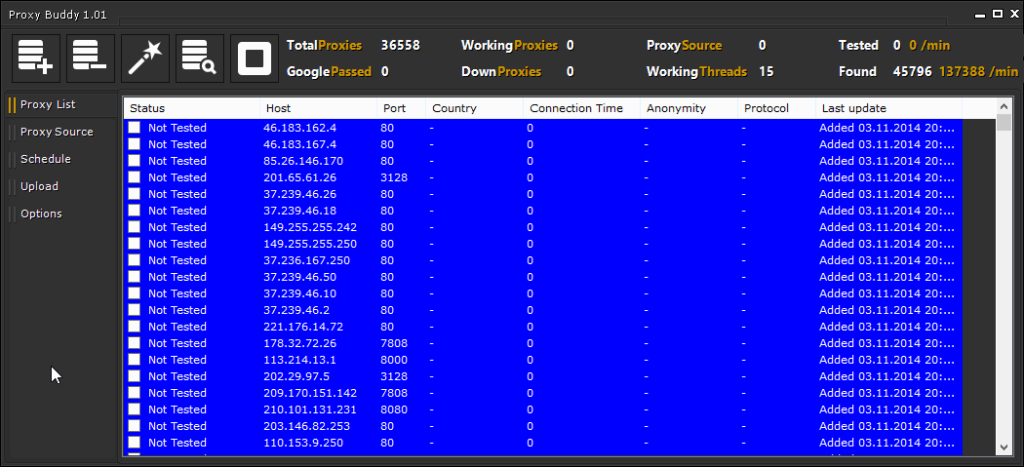Sort by the Connection Time column header
The height and width of the screenshot is (467, 1024).
pyautogui.click(x=581, y=108)
